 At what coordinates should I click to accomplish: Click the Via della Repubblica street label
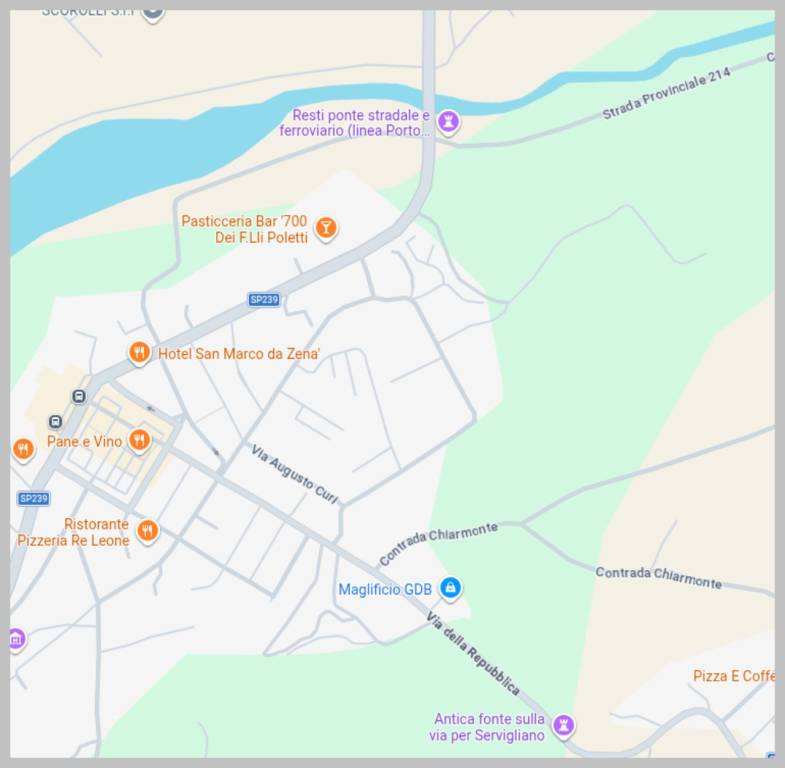[473, 654]
